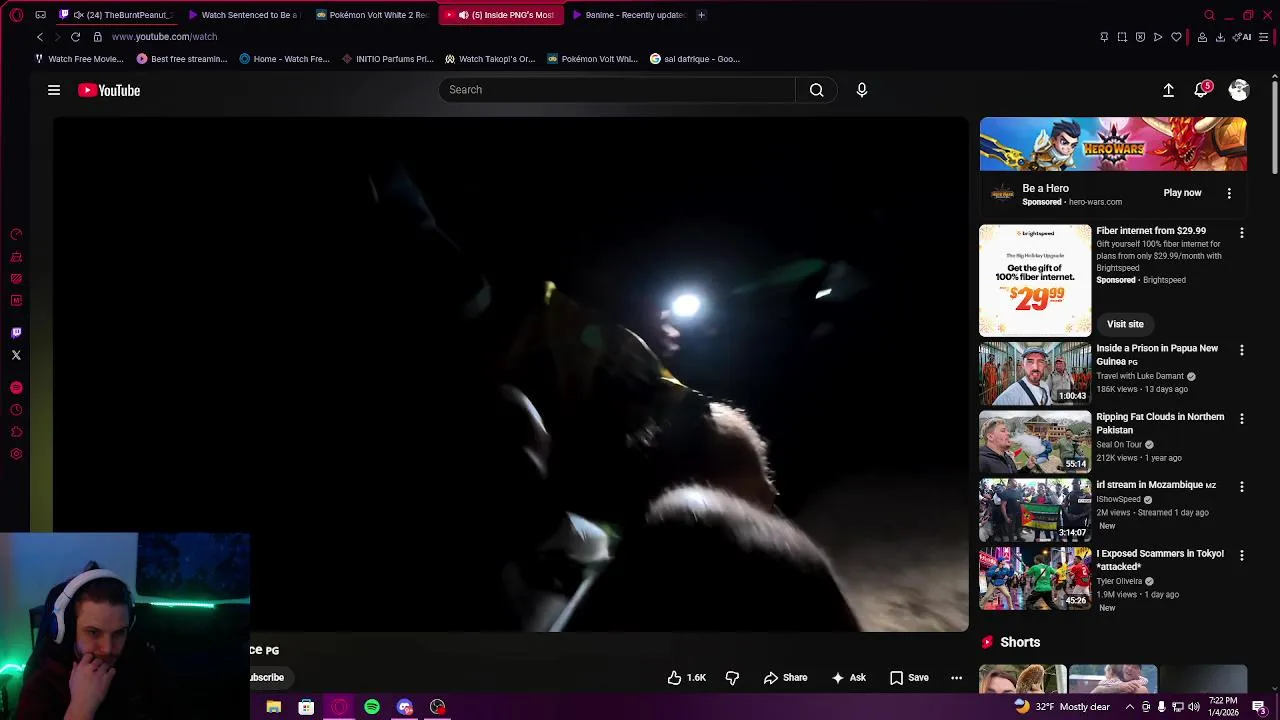This screenshot has height=720, width=1280.
Task: Open the sal dafrique Google bookmark
Action: click(695, 59)
